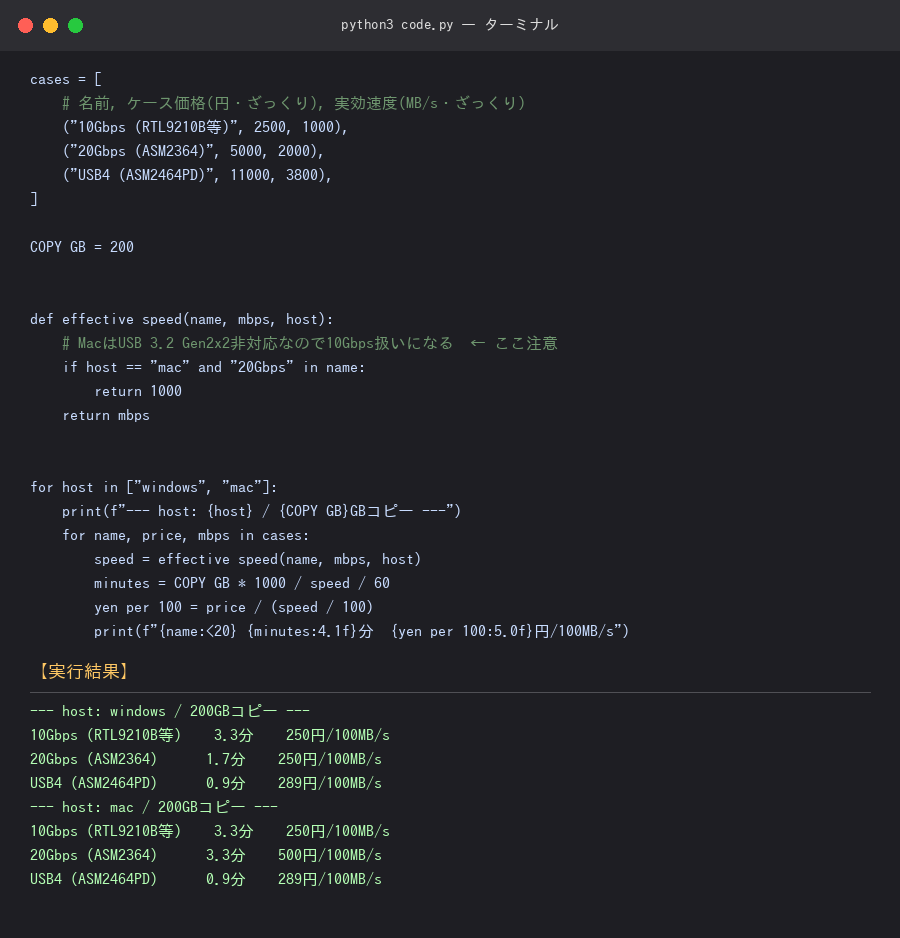
Task: Click the line "cases = ["
Action: pos(66,80)
